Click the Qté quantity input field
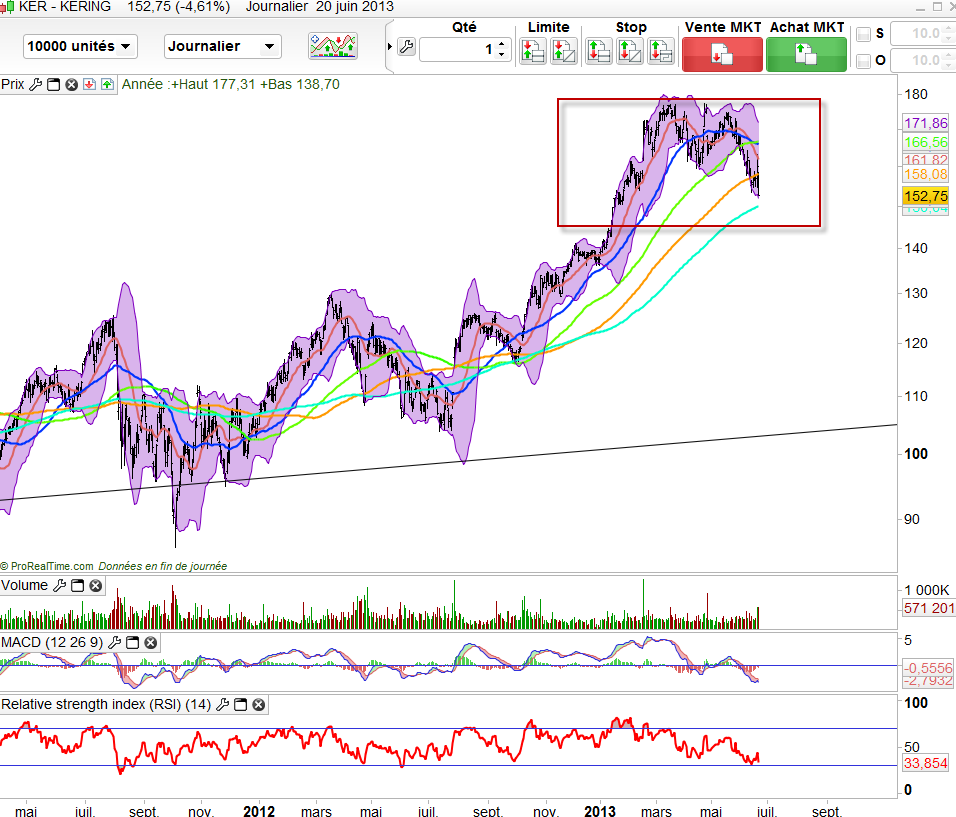This screenshot has width=956, height=817. point(457,49)
